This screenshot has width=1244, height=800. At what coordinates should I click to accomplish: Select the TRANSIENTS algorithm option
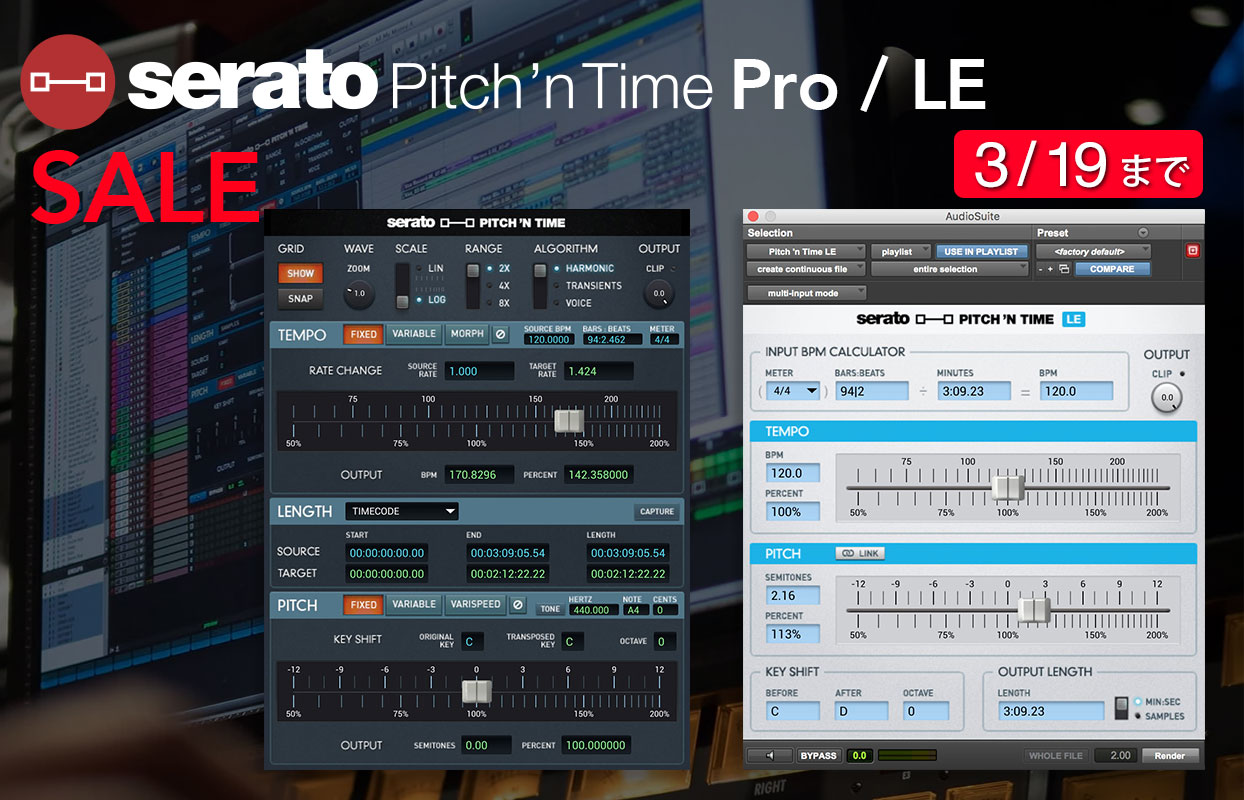pyautogui.click(x=593, y=286)
